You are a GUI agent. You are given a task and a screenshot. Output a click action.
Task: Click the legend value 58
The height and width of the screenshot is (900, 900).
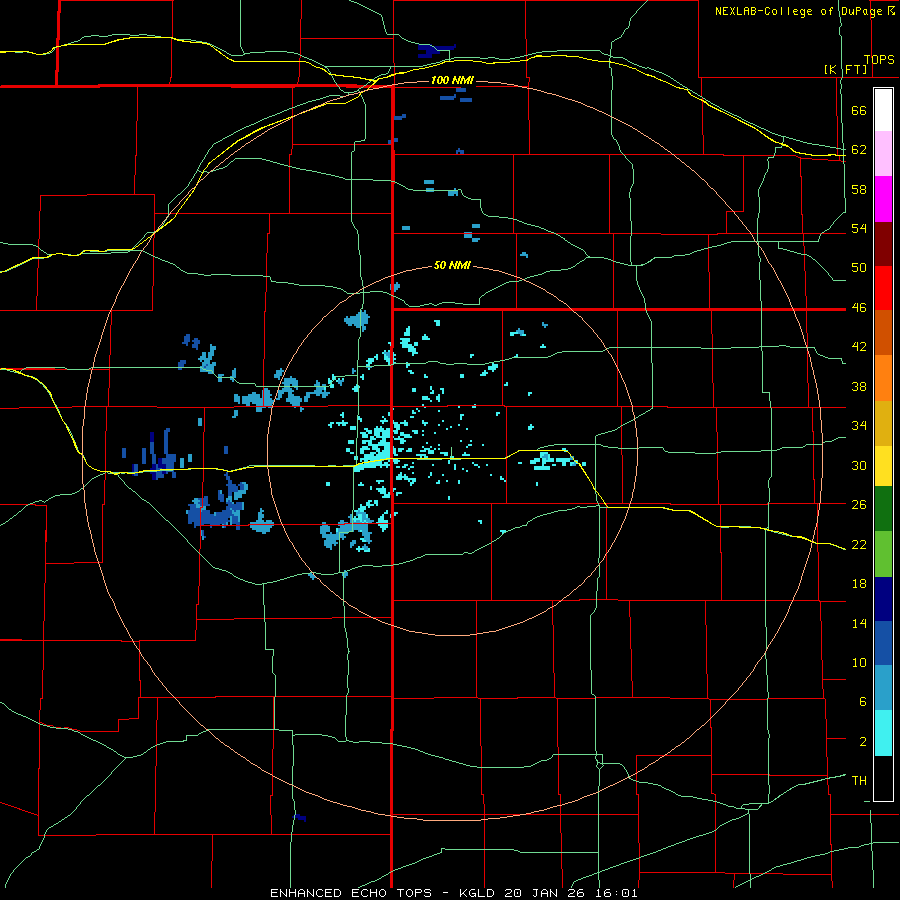(x=859, y=189)
